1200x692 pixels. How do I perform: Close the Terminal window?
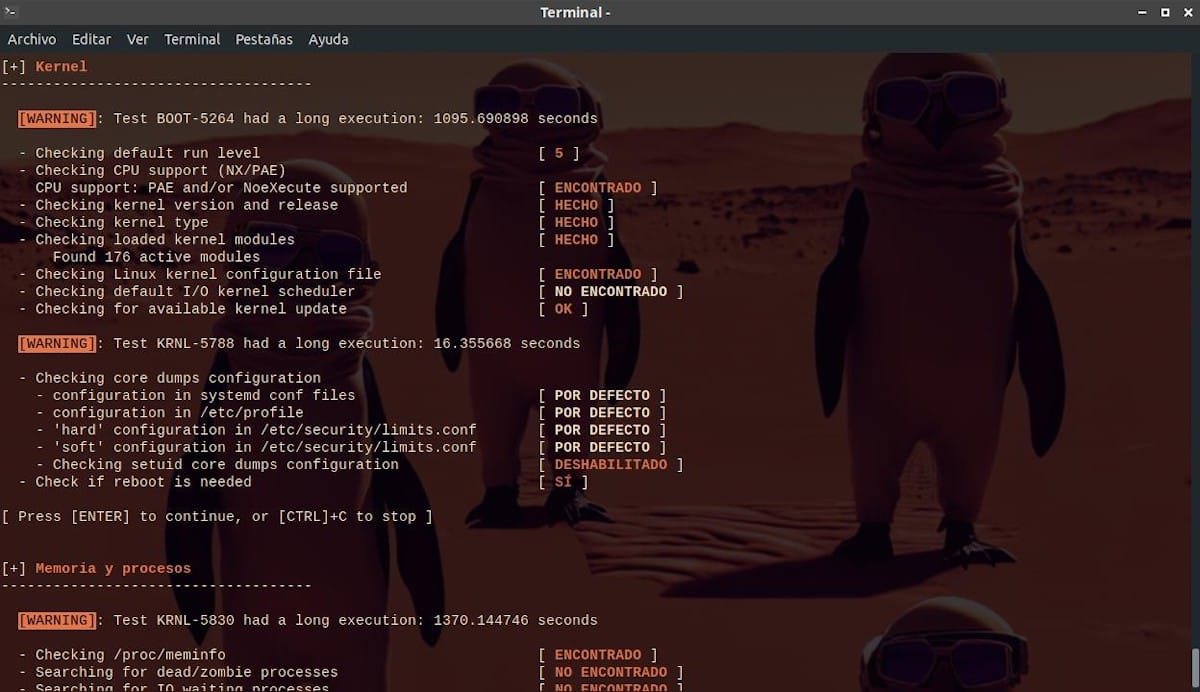coord(1187,12)
